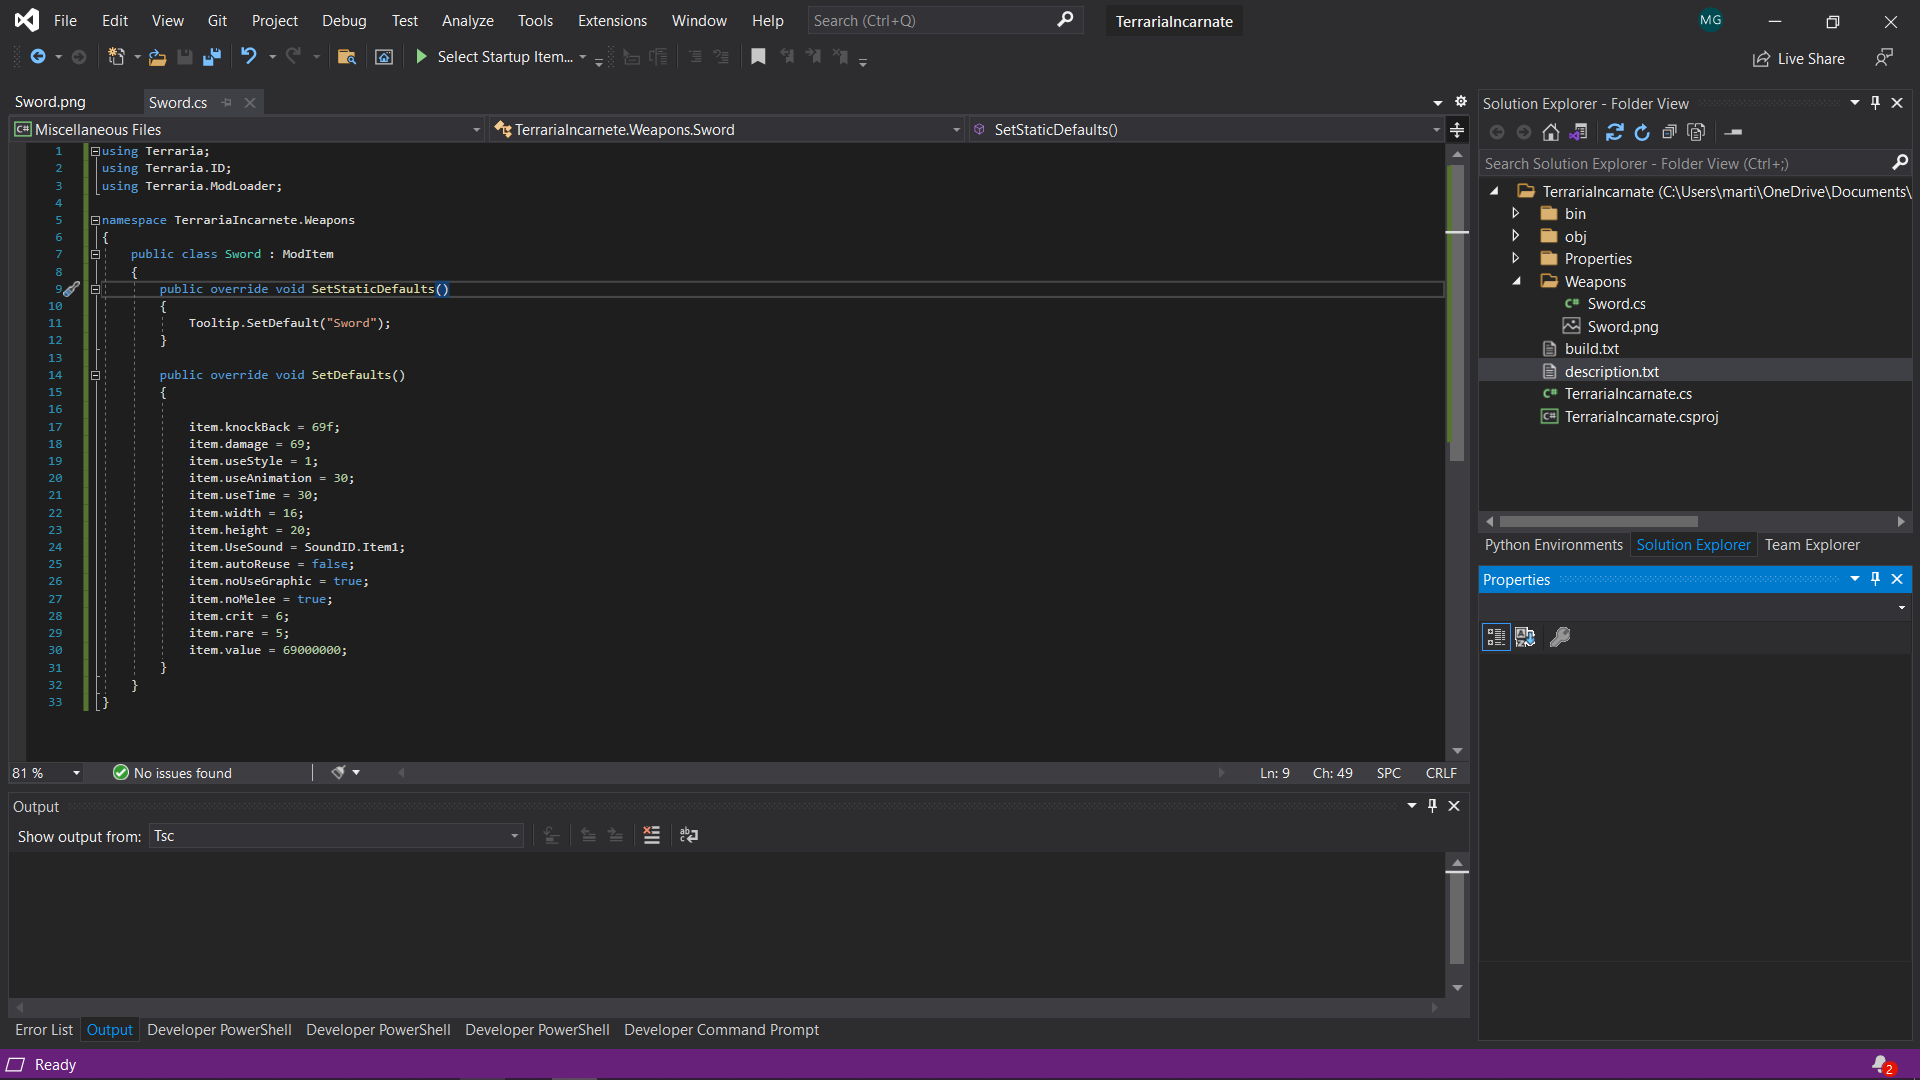The image size is (1920, 1080).
Task: Click the New Item toolbar icon
Action: point(116,57)
